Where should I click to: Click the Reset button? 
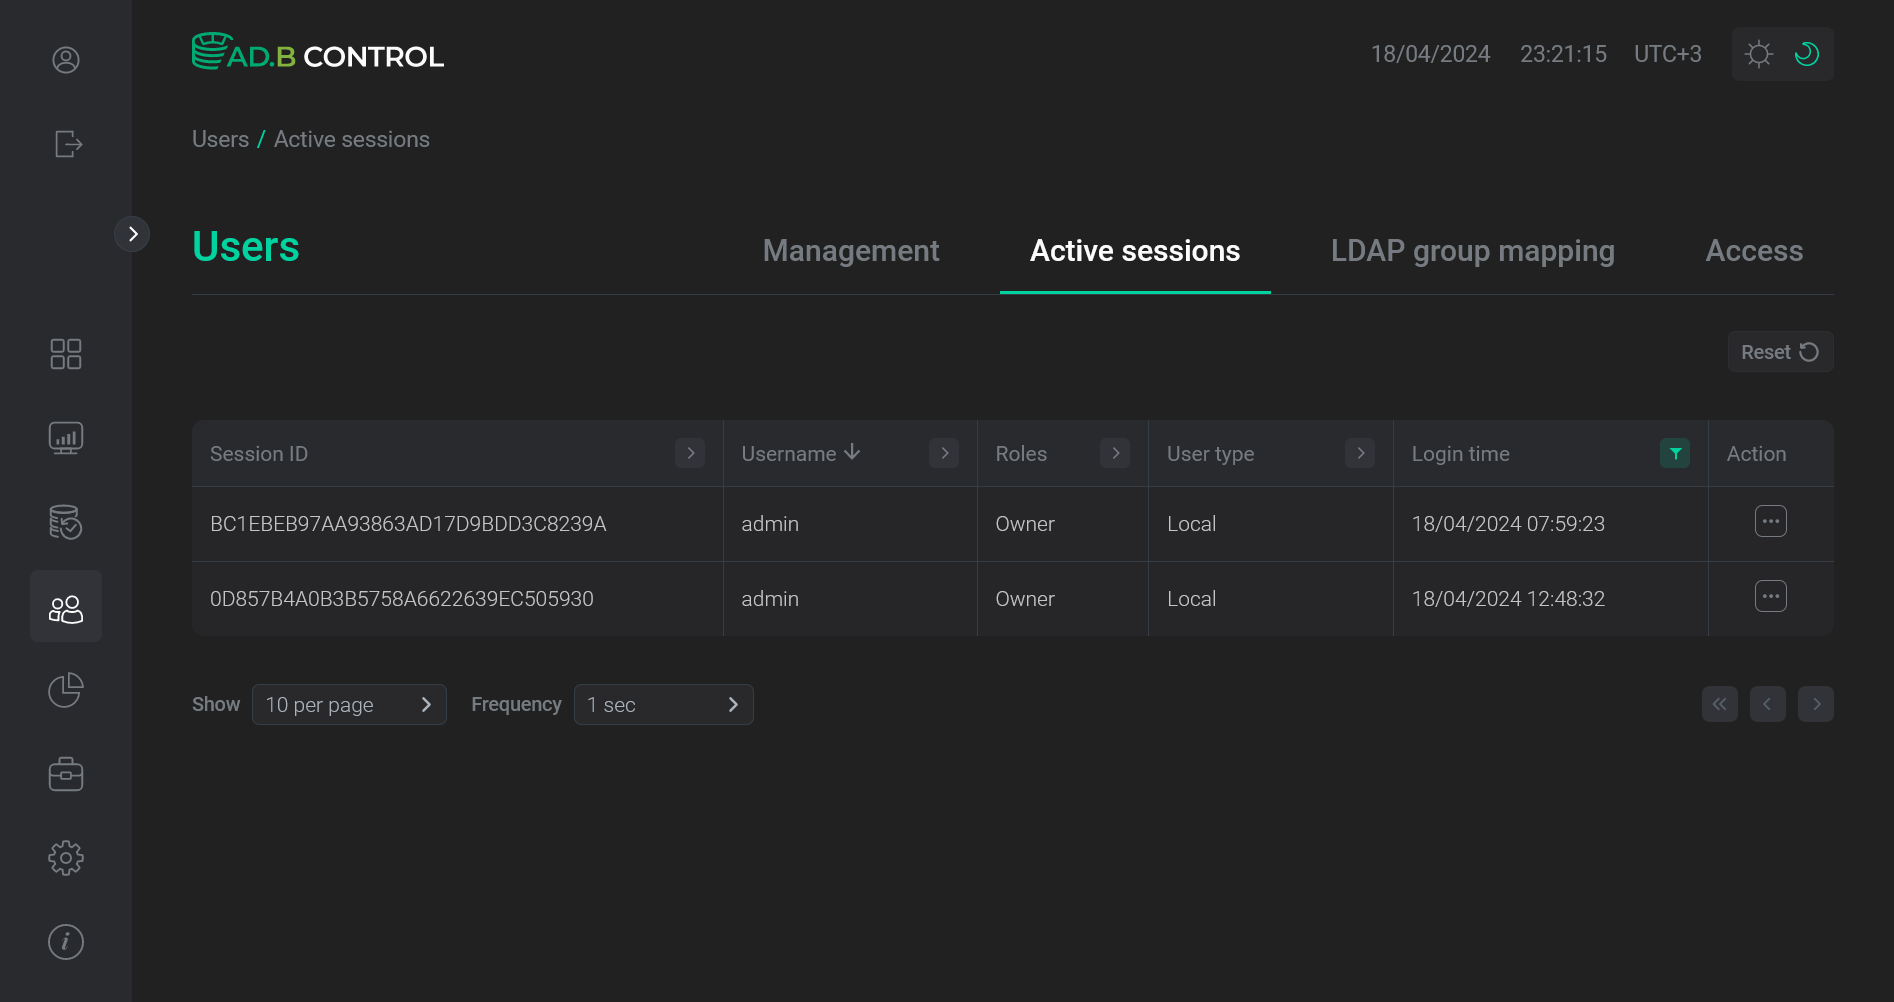(x=1780, y=351)
